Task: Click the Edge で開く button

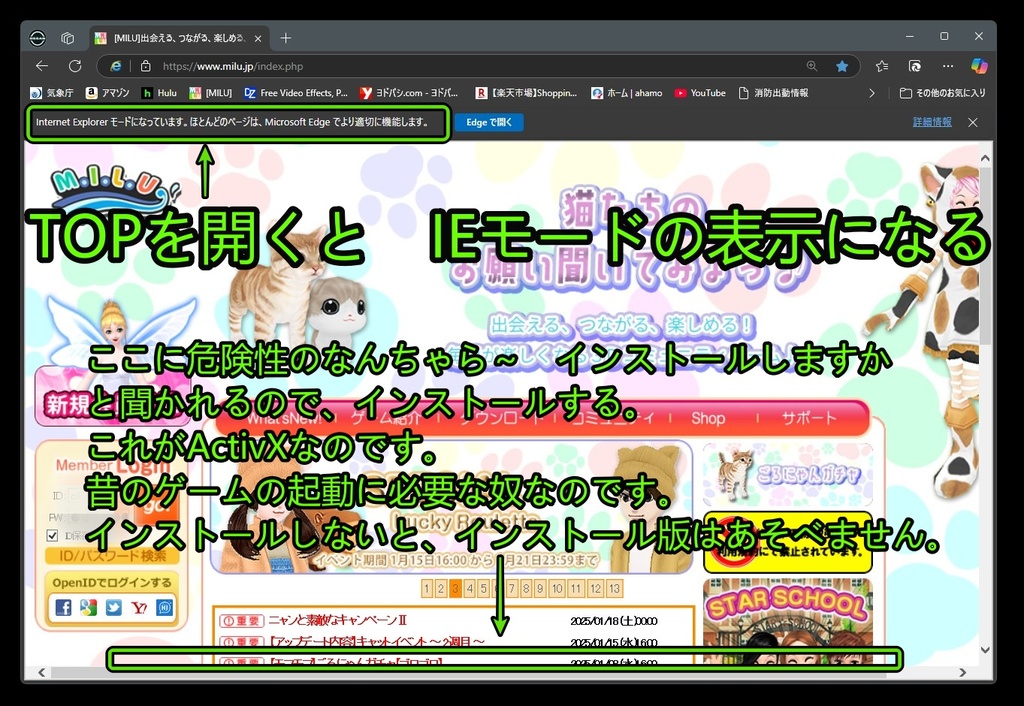Action: 489,122
